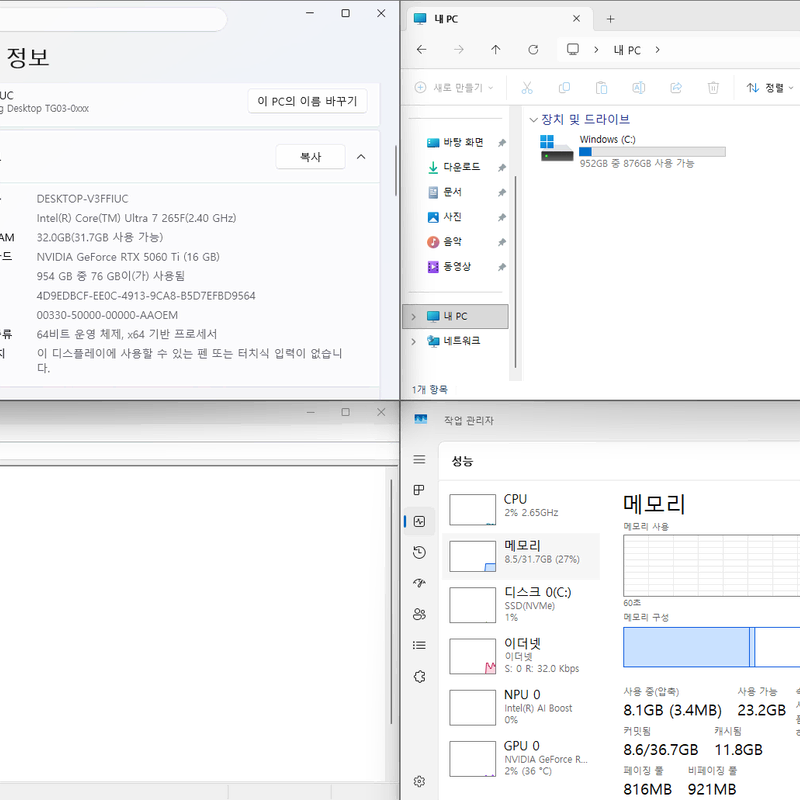Click the Explorer back arrow
Viewport: 800px width, 800px height.
pos(421,49)
